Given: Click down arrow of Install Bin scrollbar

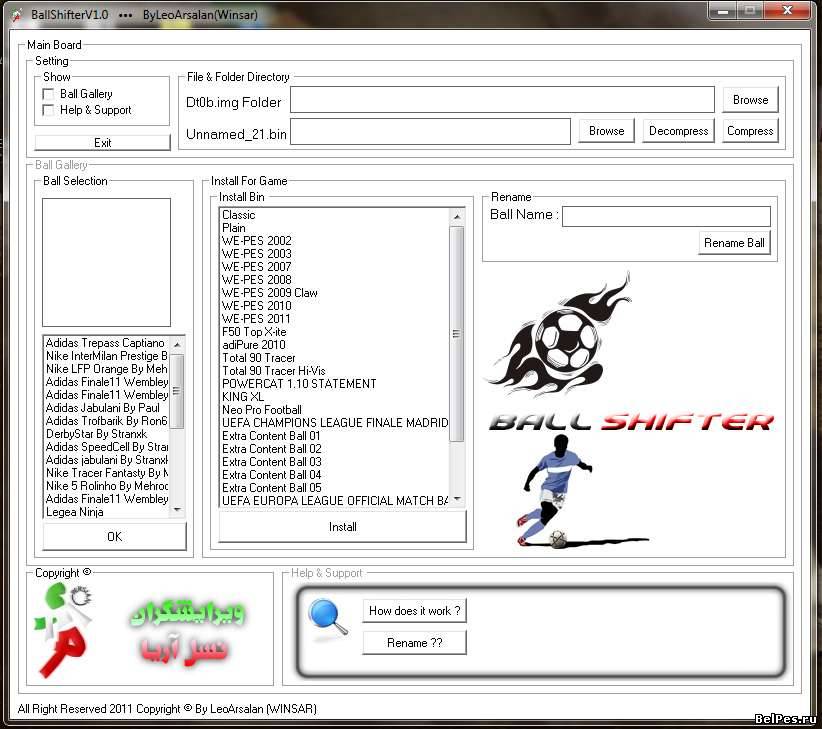Looking at the screenshot, I should pos(457,499).
